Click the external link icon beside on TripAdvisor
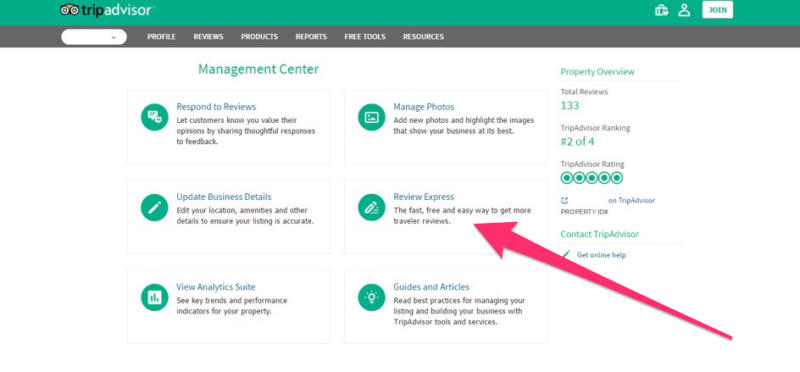Screen dimensions: 800x372 click(564, 201)
